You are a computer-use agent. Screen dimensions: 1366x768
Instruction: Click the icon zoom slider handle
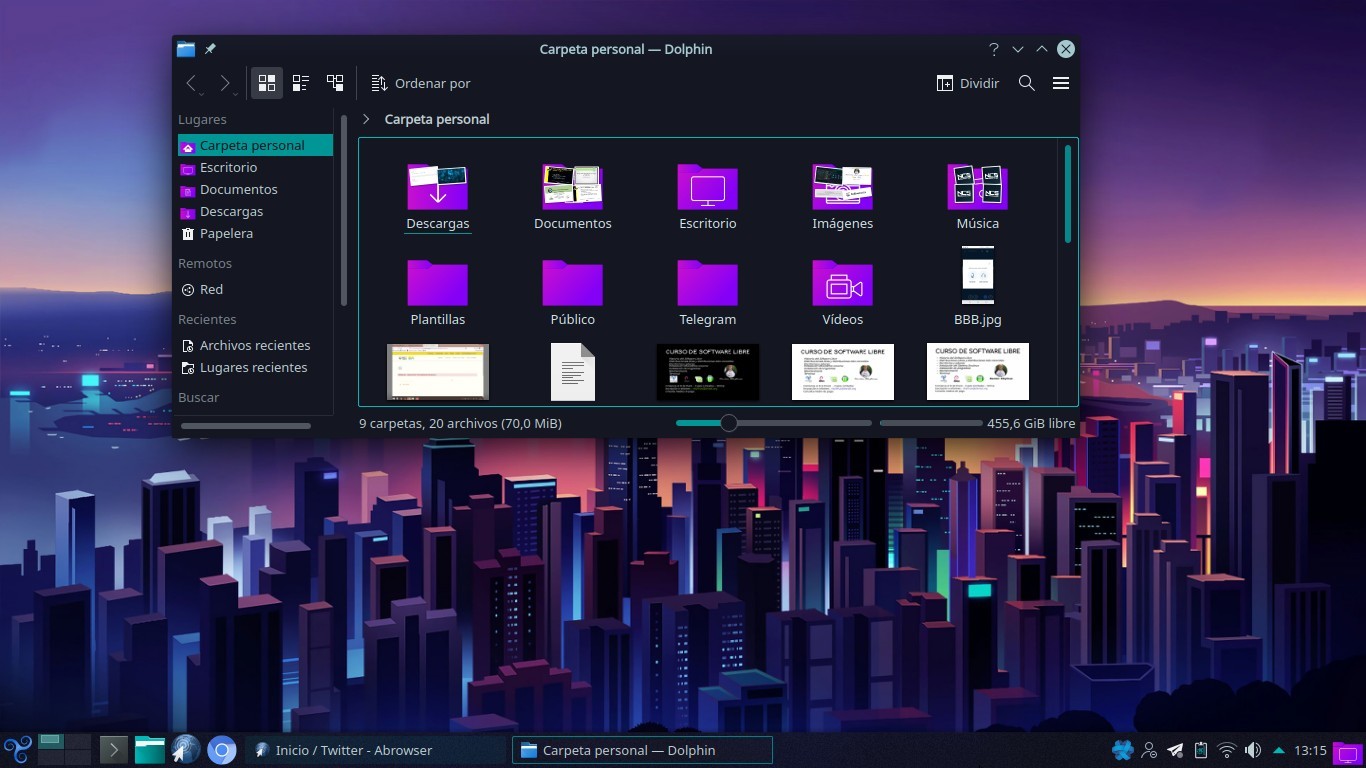click(729, 423)
